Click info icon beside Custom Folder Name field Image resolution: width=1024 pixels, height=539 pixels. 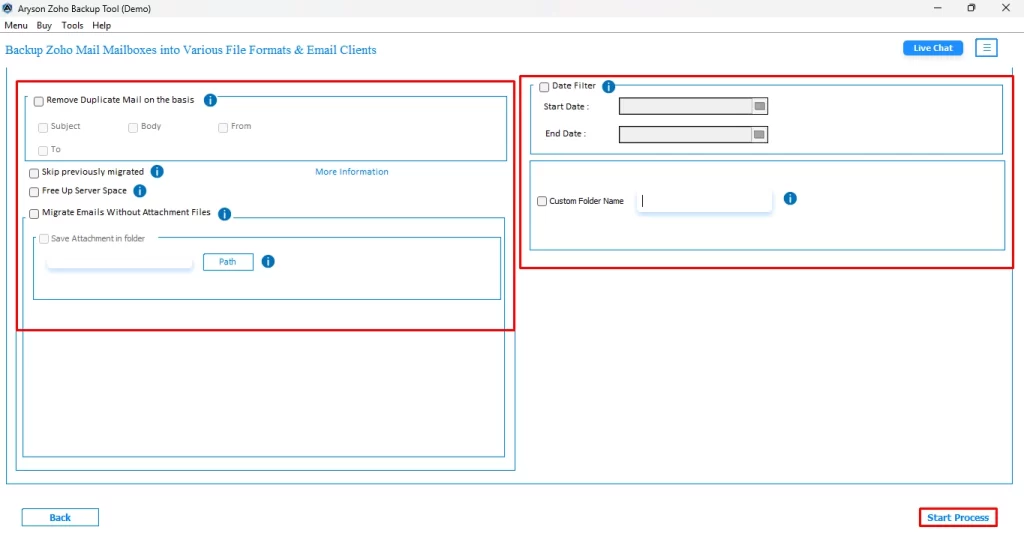point(790,199)
